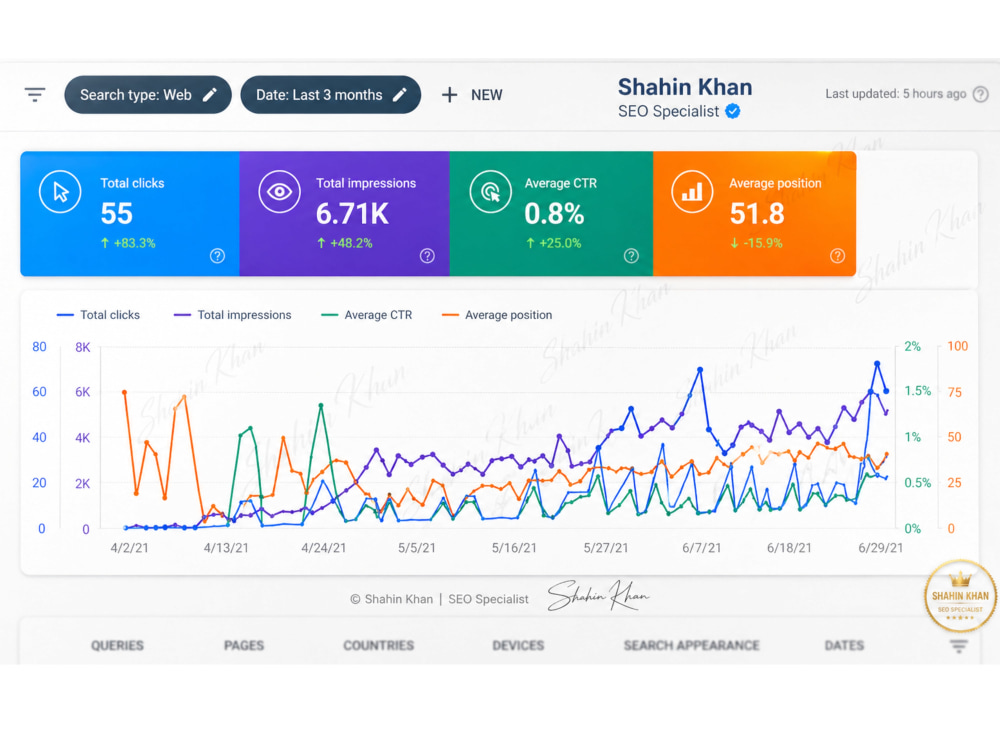Open help icon on Average CTR card

(631, 256)
